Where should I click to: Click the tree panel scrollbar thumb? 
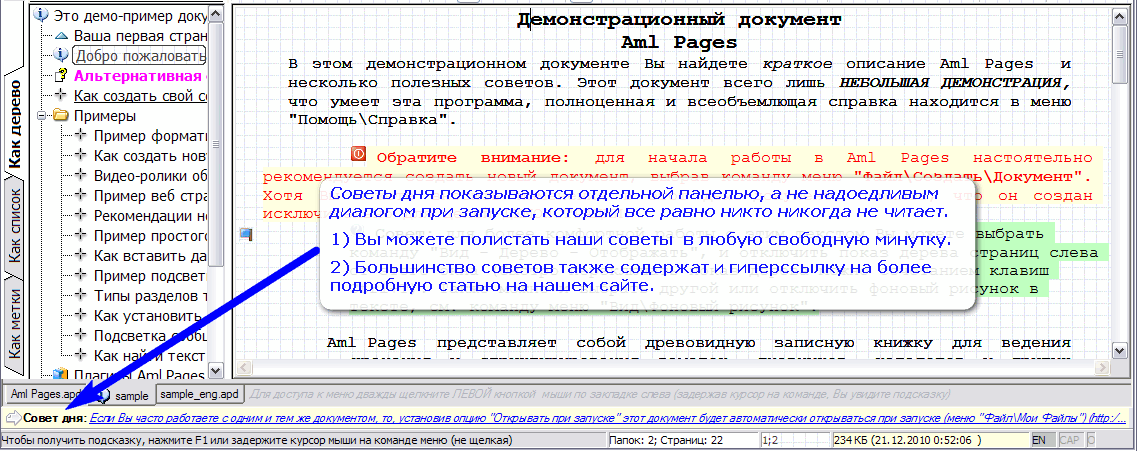(216, 146)
